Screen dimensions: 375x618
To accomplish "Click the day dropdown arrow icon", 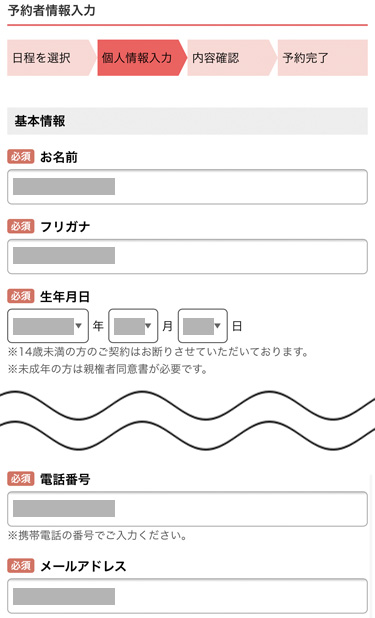I will coord(217,326).
